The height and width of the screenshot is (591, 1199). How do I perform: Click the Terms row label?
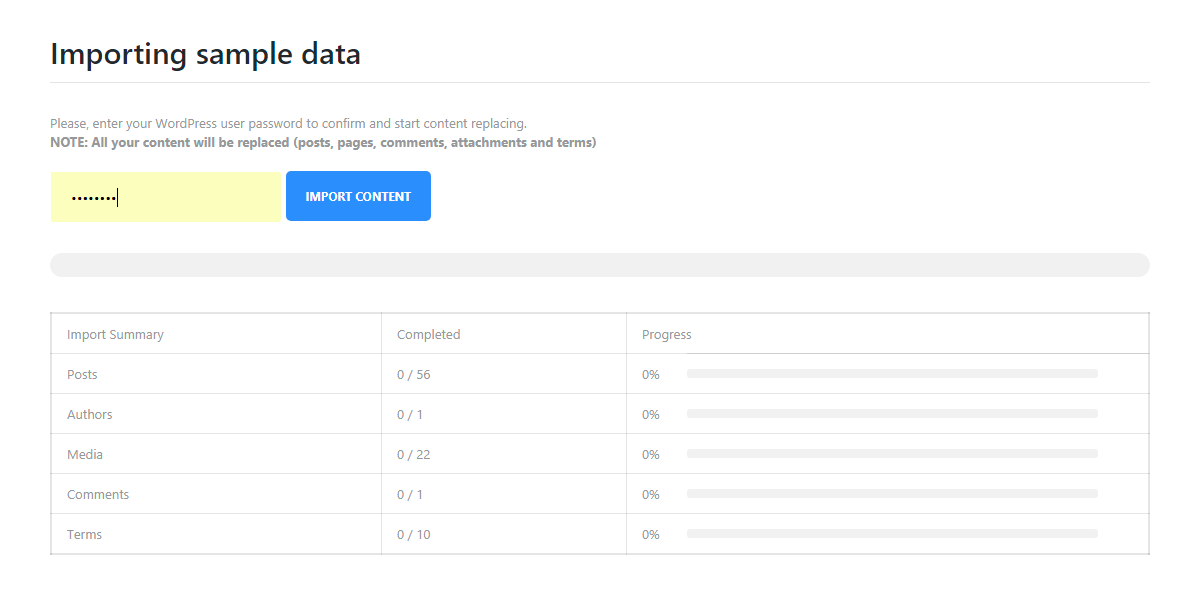coord(84,535)
